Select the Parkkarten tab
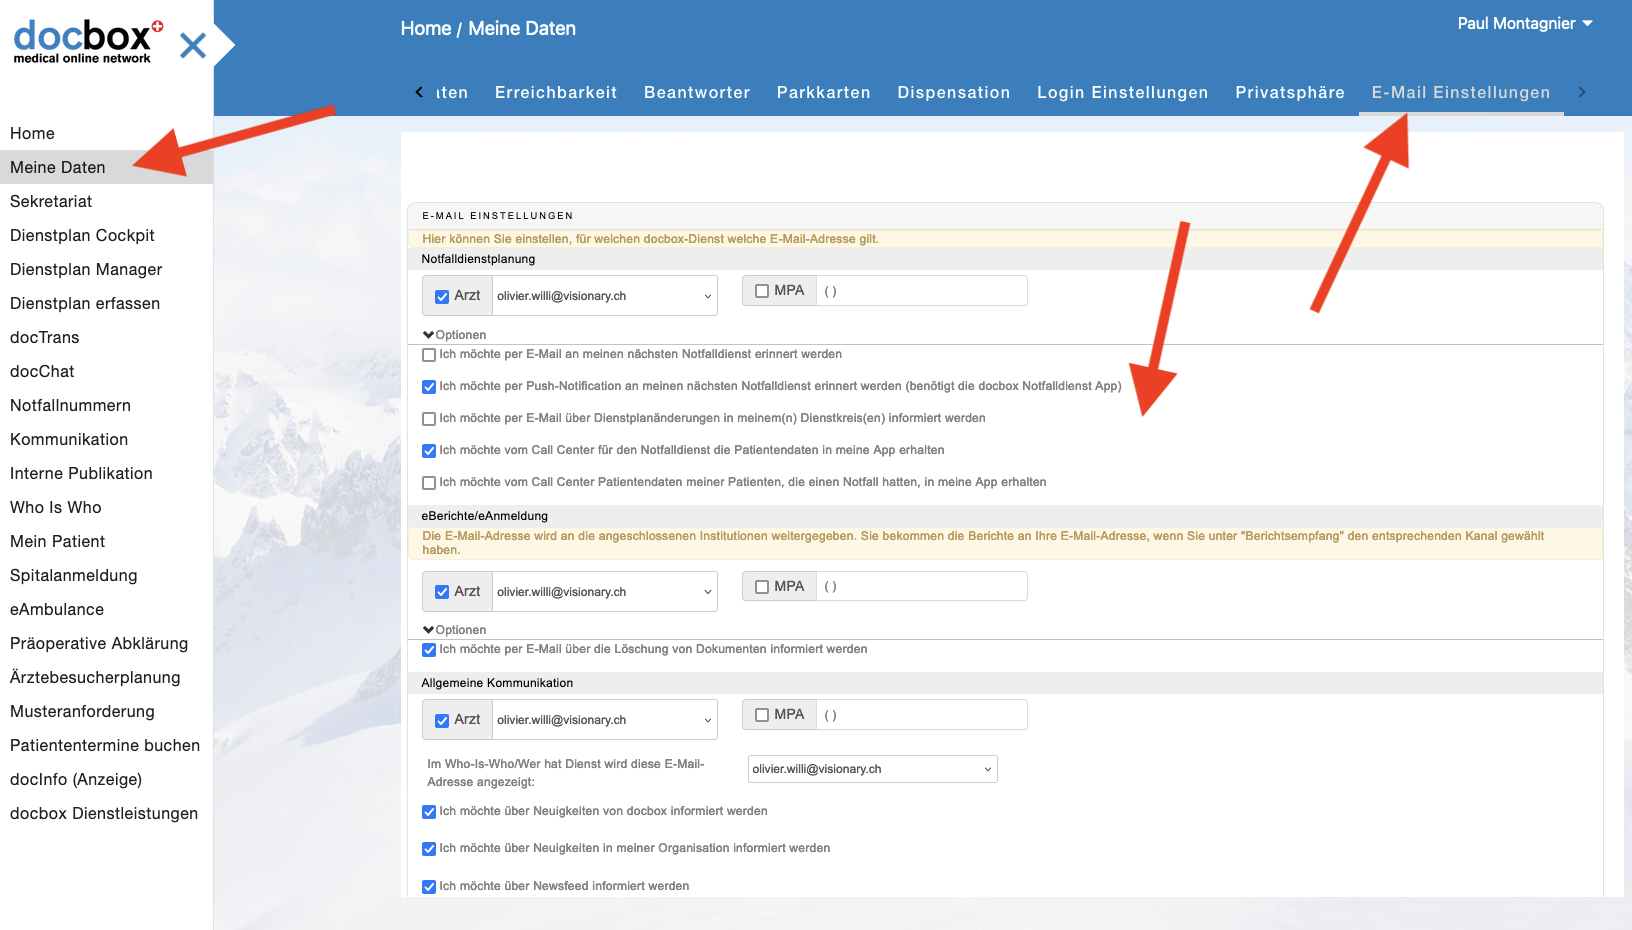 point(823,93)
